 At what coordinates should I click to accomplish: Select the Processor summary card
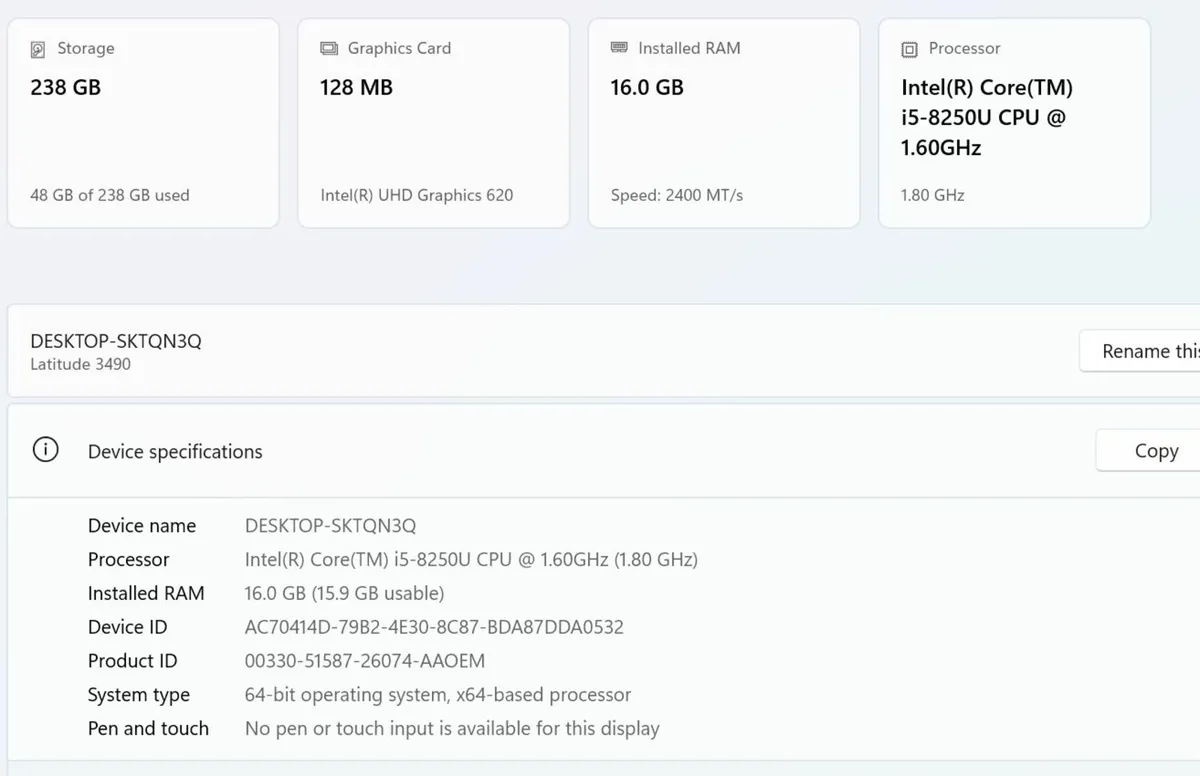tap(1014, 120)
